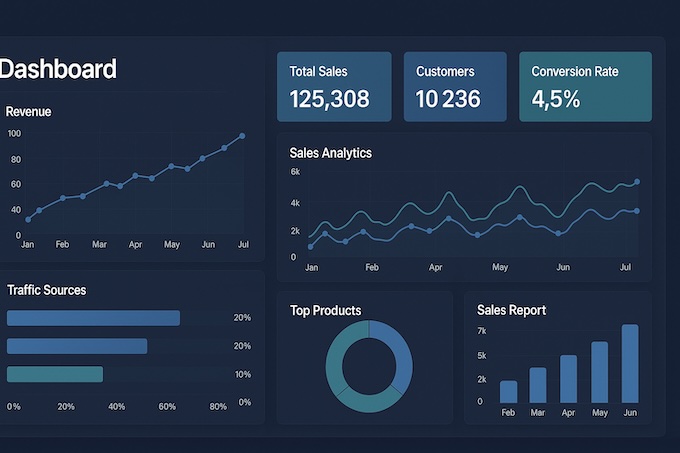Select the longest Traffic Sources bar
Viewport: 680px width, 453px height.
click(93, 318)
